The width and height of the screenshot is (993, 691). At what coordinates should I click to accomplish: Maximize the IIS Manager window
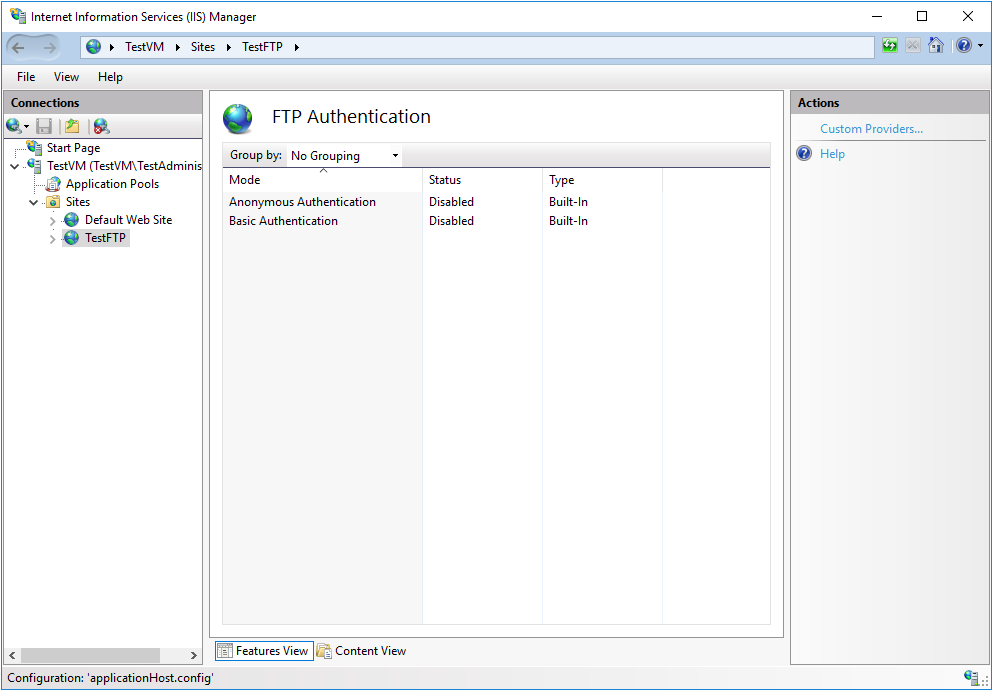pos(922,16)
